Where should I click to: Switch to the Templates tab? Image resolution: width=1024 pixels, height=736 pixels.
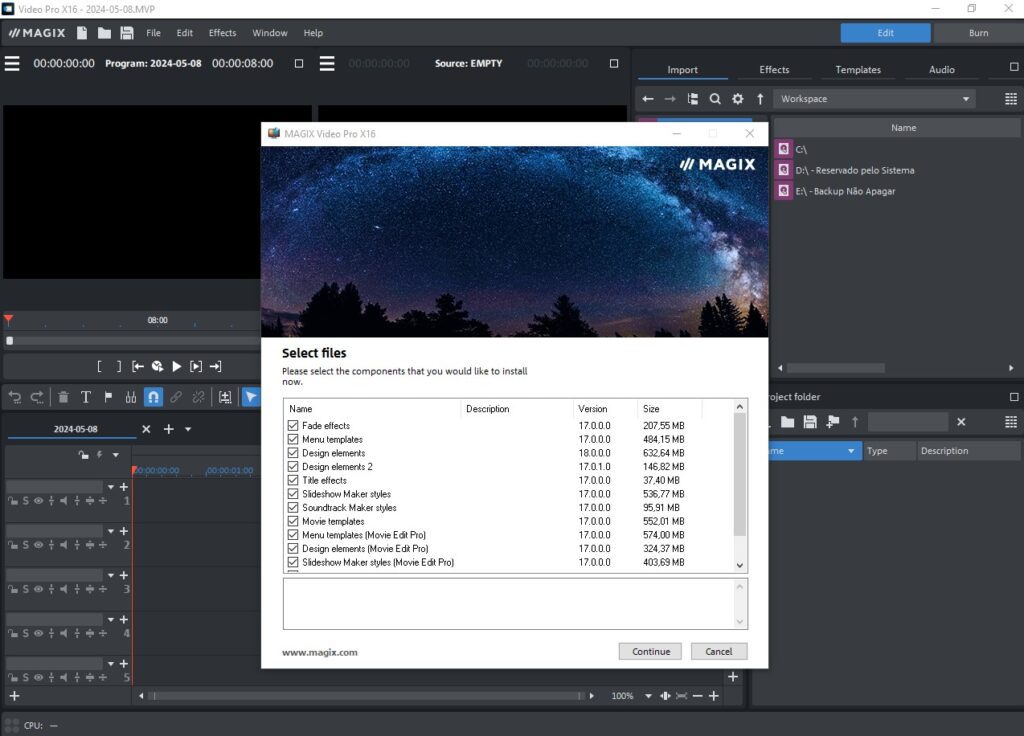[857, 69]
